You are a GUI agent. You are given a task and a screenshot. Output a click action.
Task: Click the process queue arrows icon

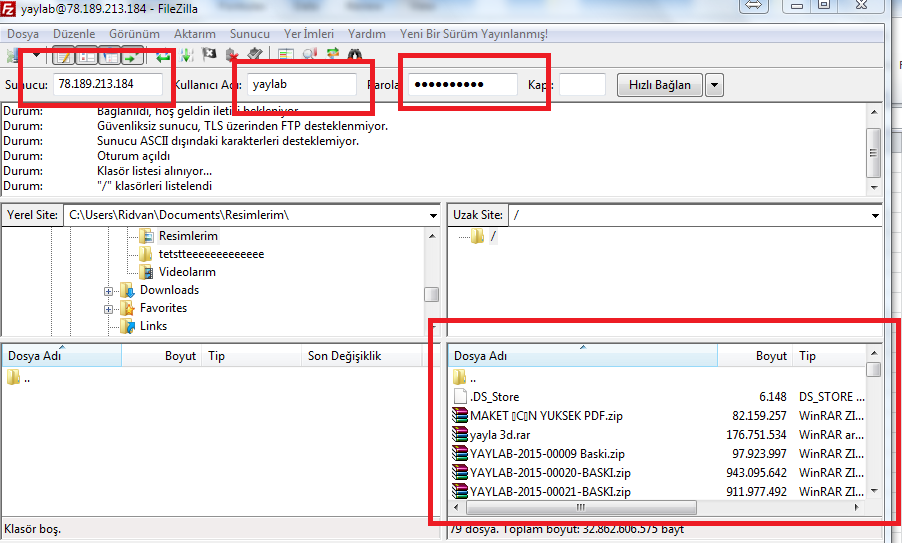[186, 55]
